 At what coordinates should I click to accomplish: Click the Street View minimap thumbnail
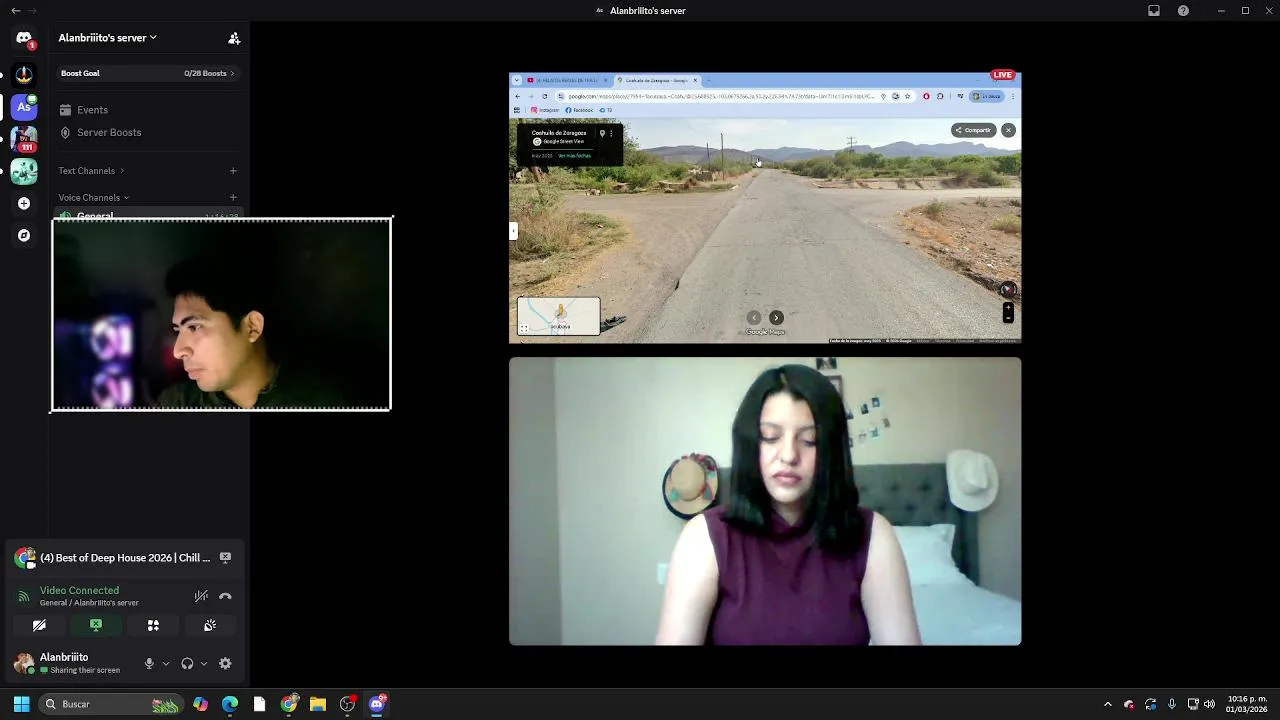pos(559,316)
